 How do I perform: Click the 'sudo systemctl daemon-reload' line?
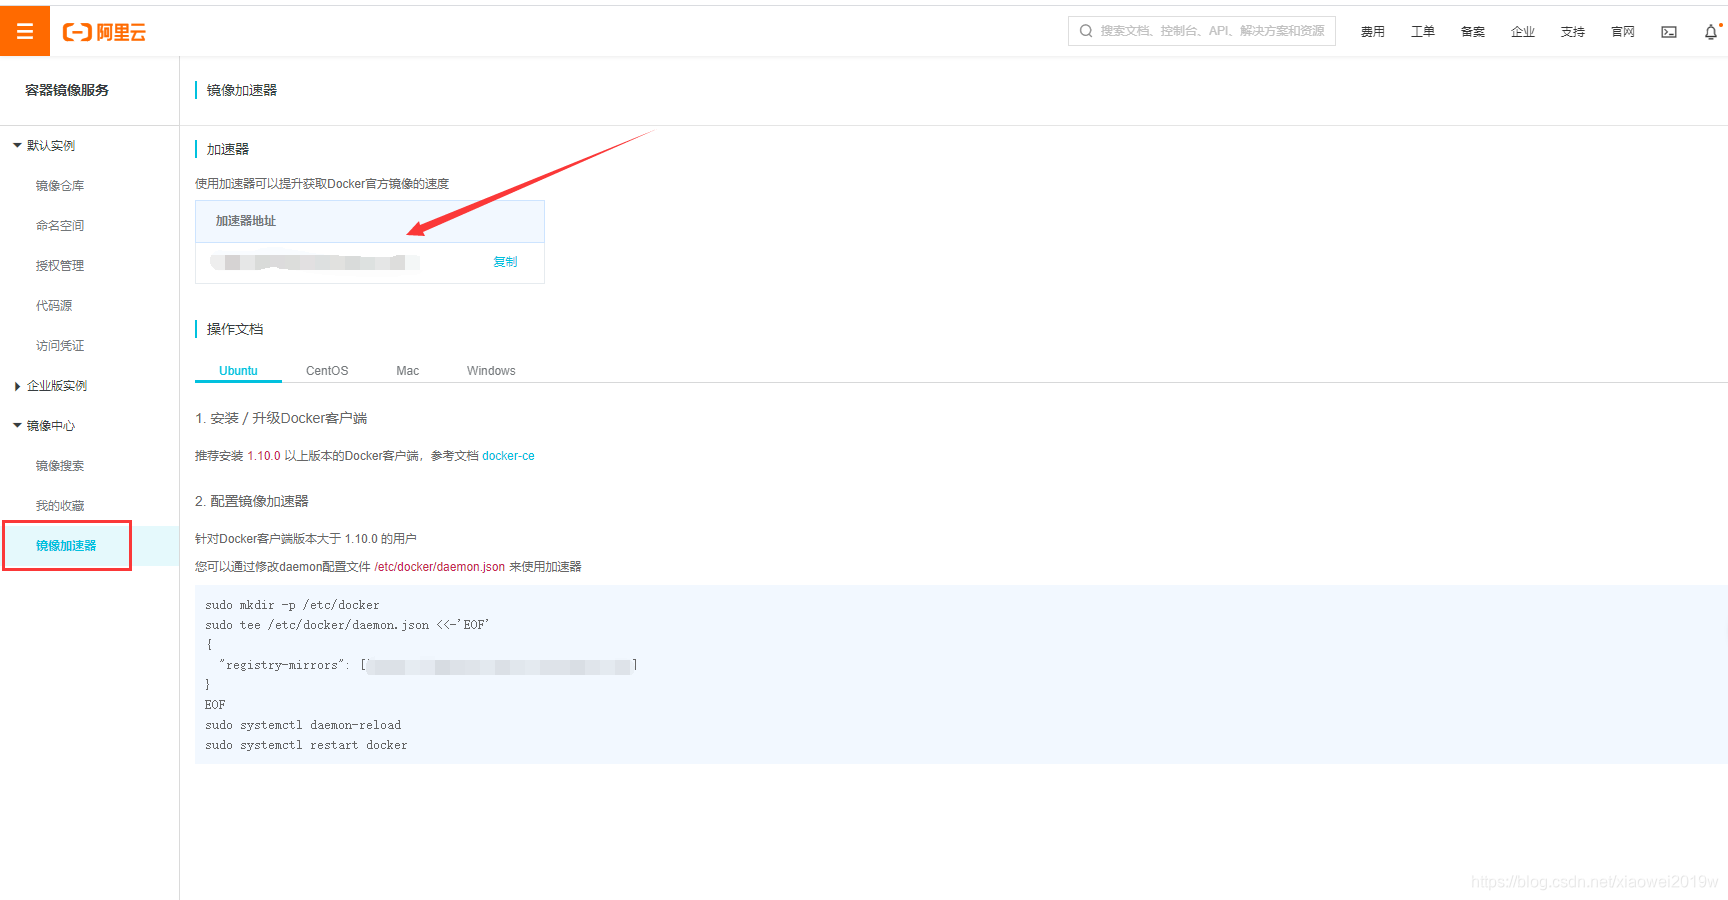[303, 725]
